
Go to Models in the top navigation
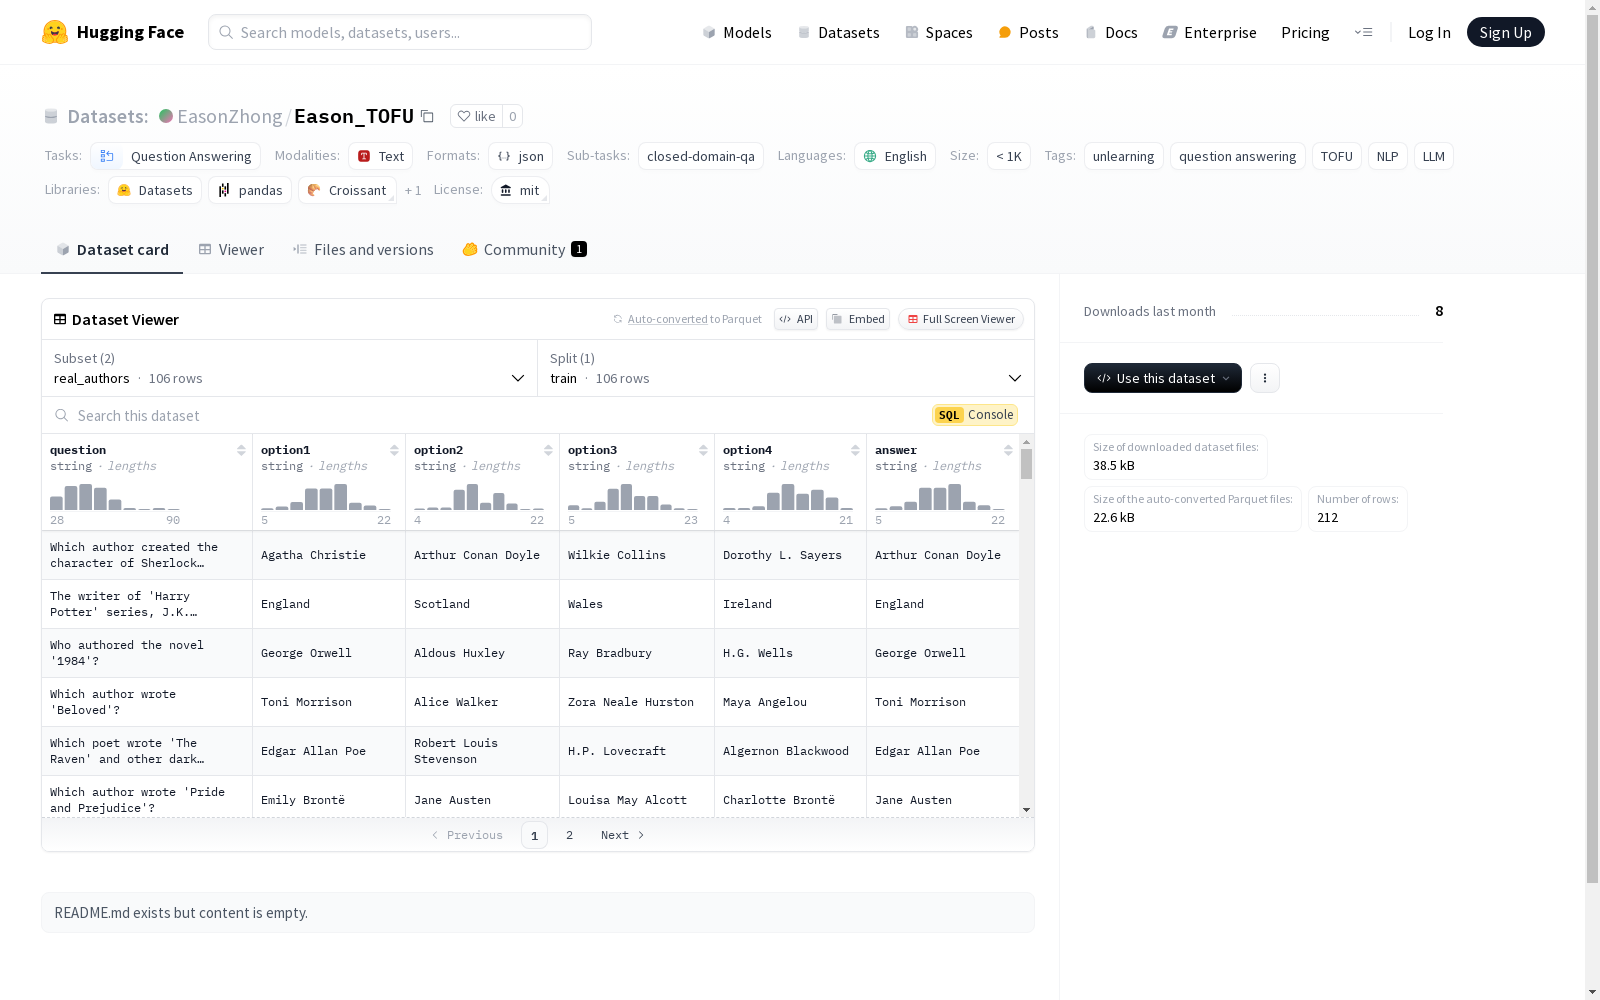click(737, 32)
